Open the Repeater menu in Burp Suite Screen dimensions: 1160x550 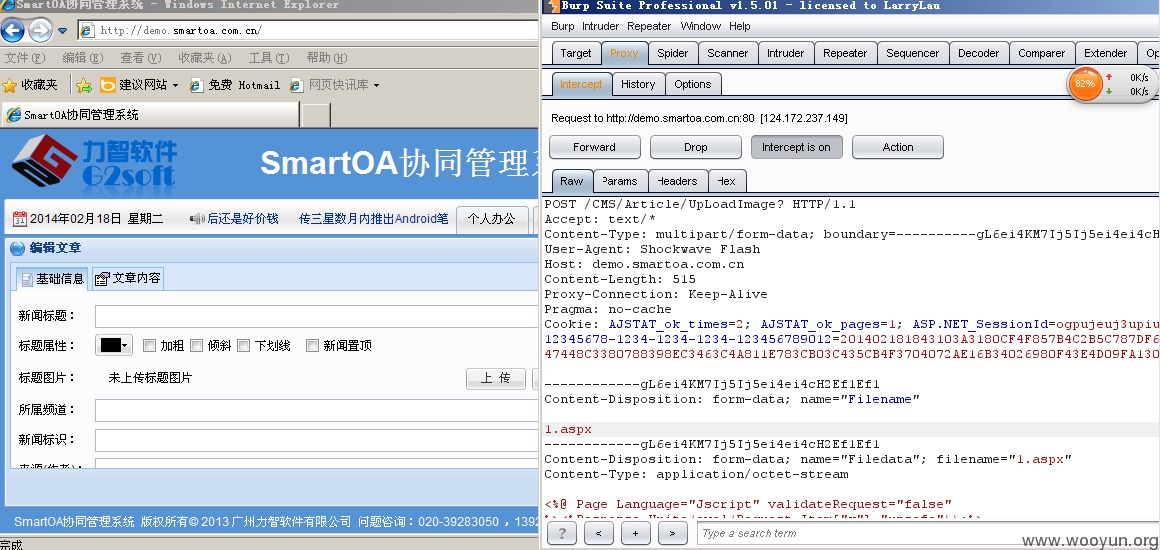(649, 26)
